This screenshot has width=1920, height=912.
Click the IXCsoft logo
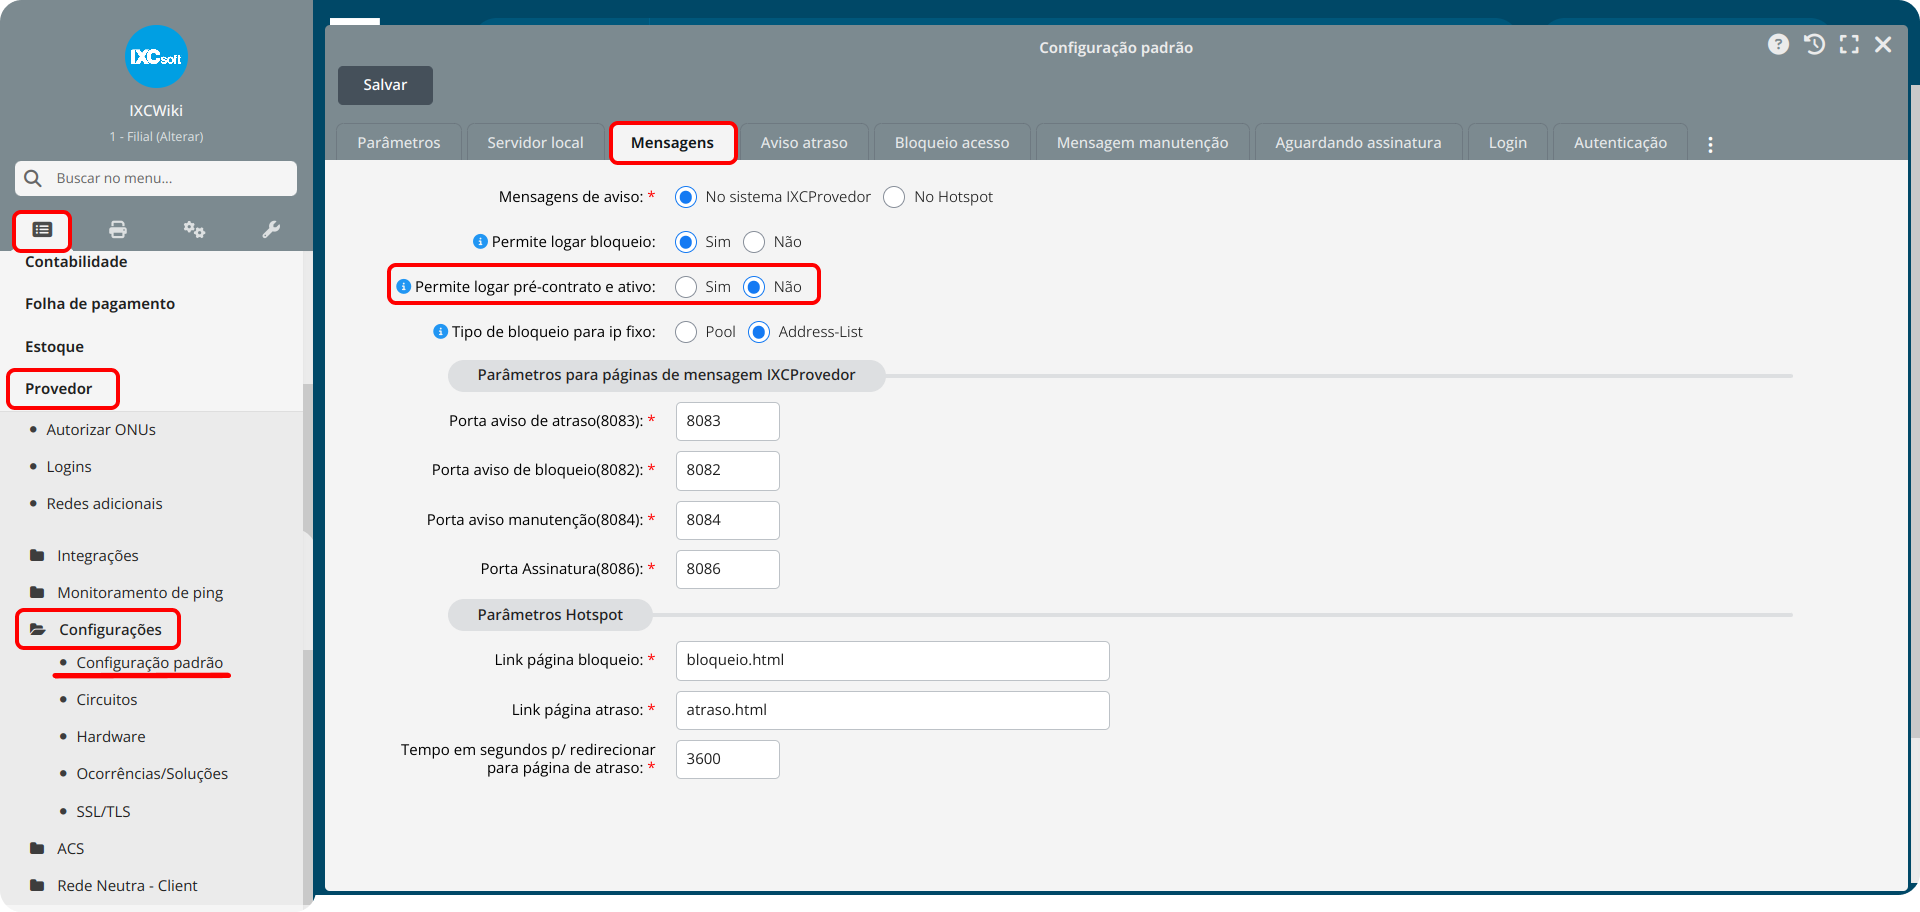tap(156, 57)
